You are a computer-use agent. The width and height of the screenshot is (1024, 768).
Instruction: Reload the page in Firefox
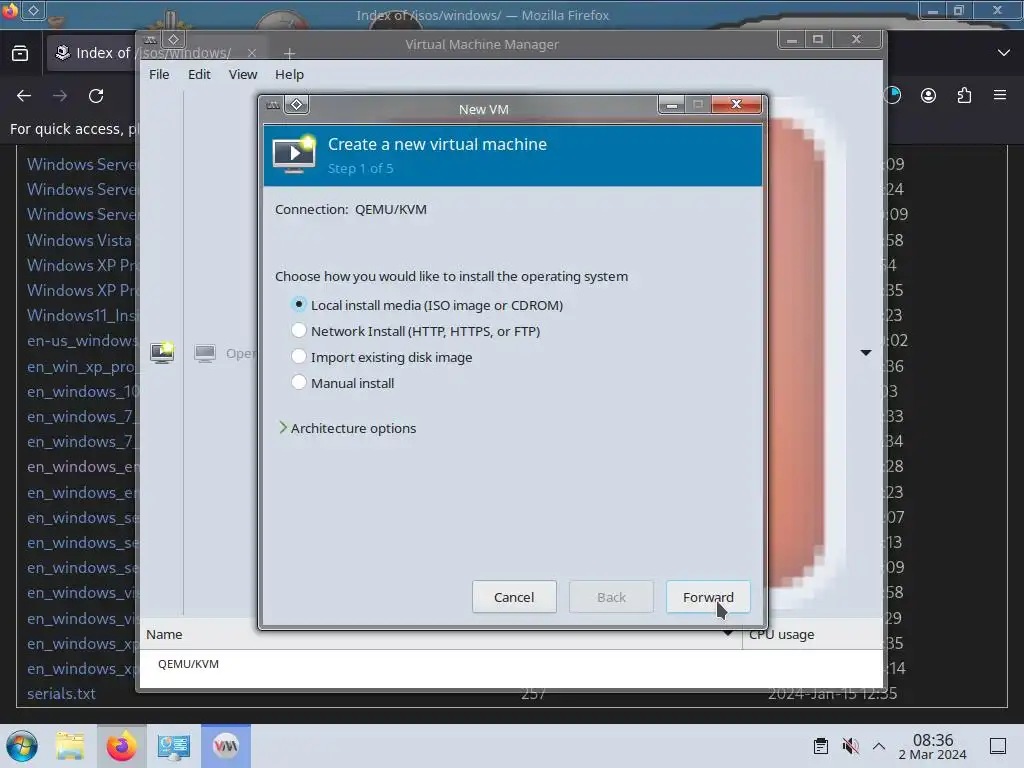[x=96, y=96]
